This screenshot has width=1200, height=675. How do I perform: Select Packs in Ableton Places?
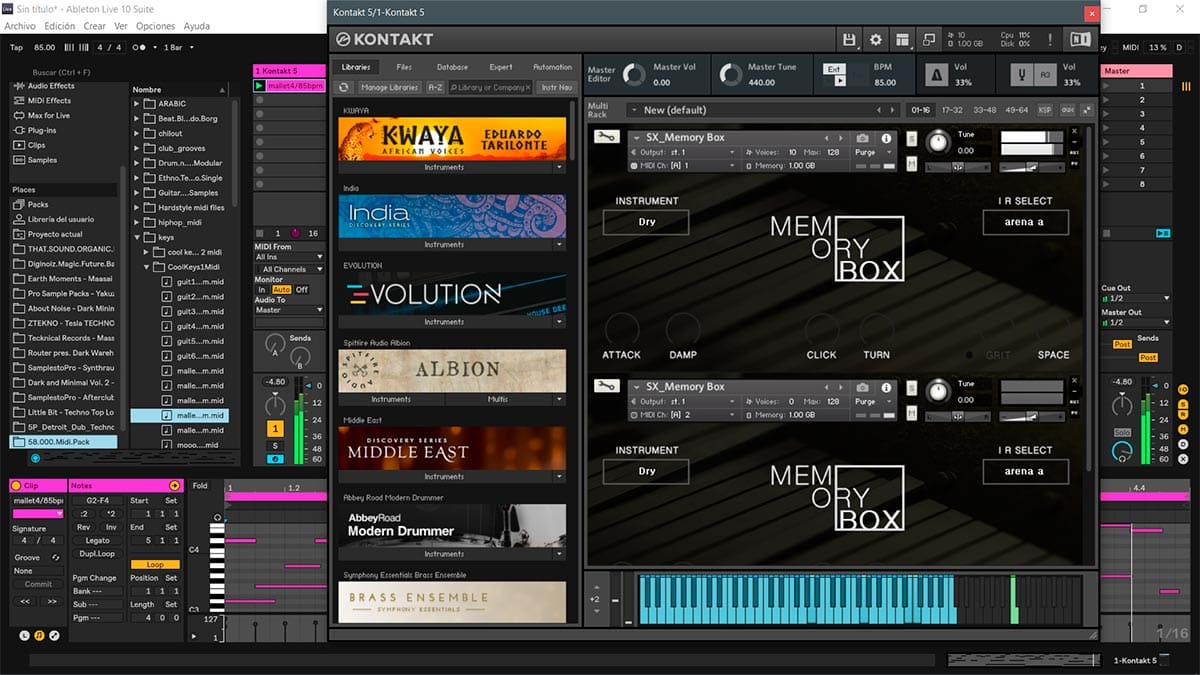point(38,204)
